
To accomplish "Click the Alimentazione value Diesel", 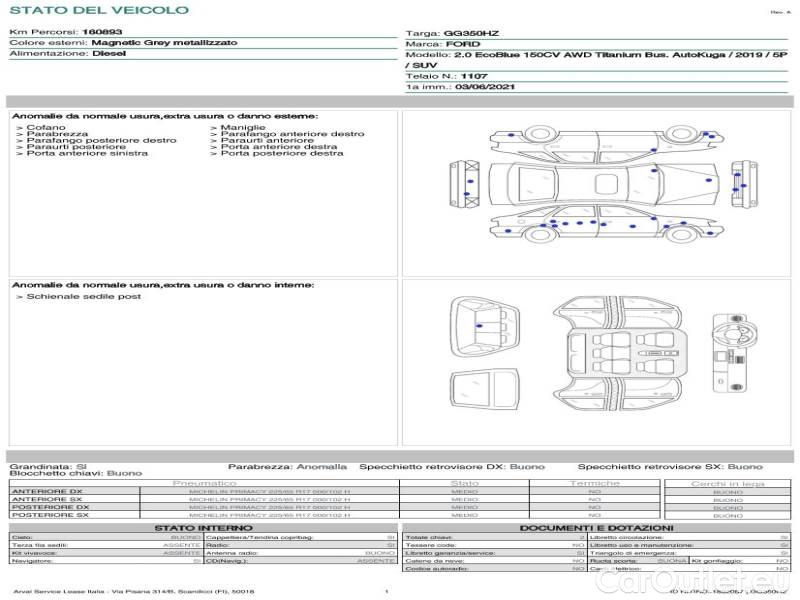I will click(109, 53).
